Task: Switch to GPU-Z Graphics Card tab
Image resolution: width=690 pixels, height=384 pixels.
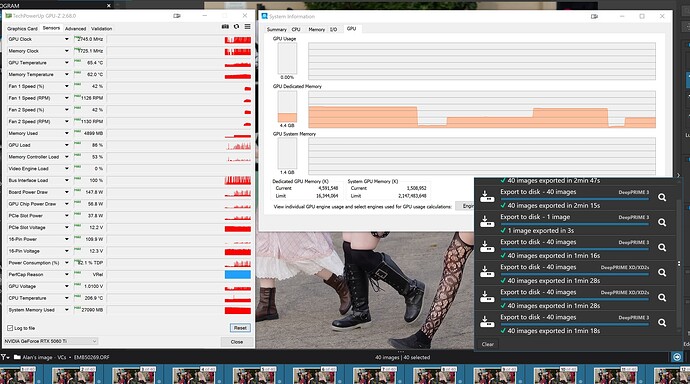Action: pyautogui.click(x=22, y=29)
